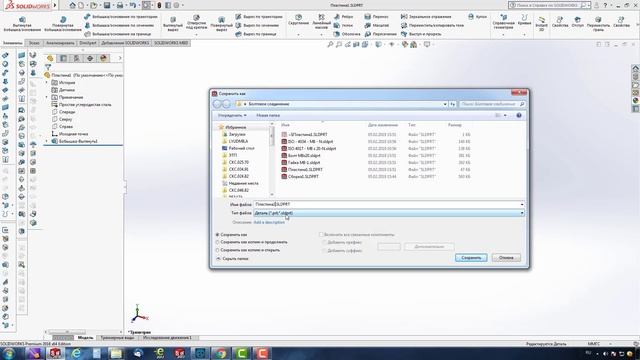
Task: Click the Home icon in quick toolbar
Action: coord(72,5)
